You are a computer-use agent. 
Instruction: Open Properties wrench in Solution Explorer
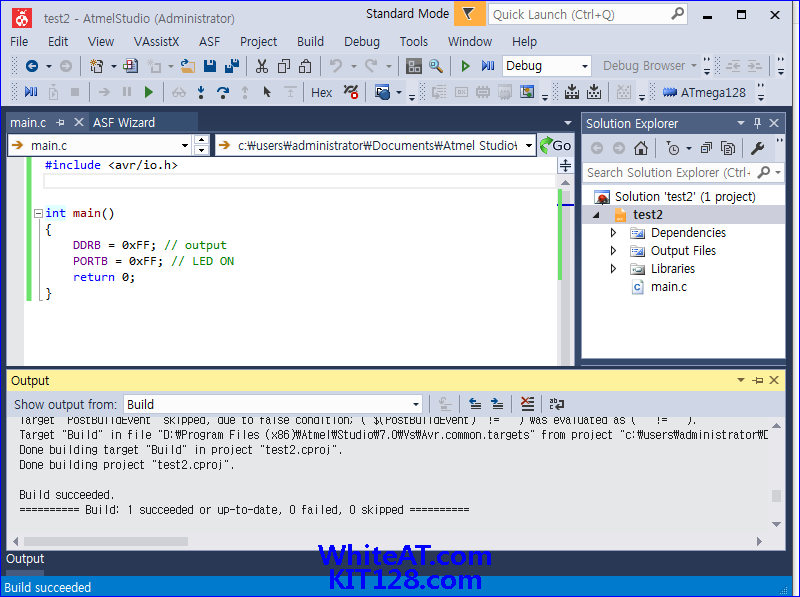(x=758, y=148)
